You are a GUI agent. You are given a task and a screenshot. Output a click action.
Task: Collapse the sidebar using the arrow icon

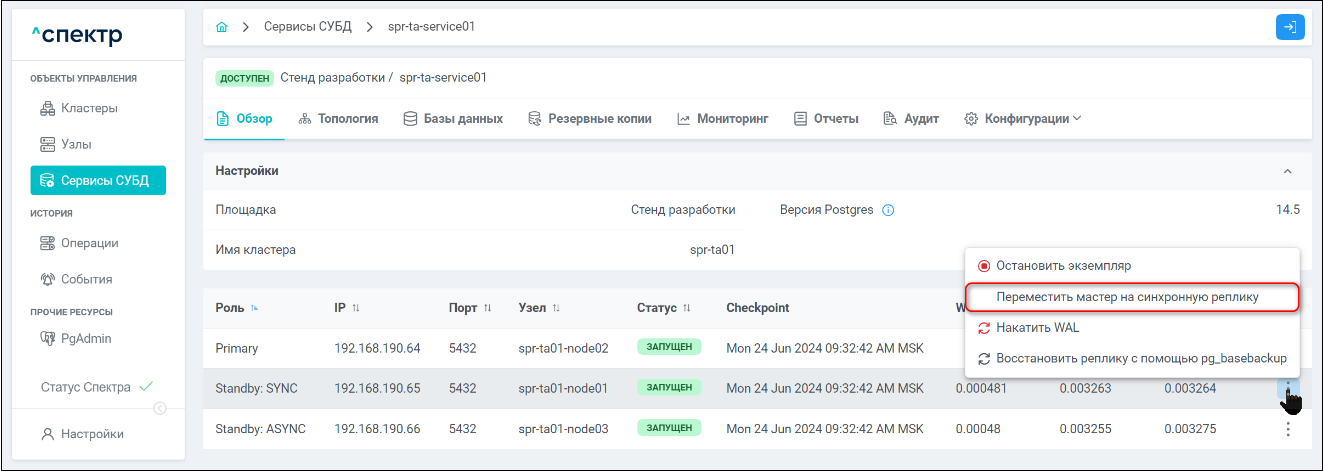(159, 408)
